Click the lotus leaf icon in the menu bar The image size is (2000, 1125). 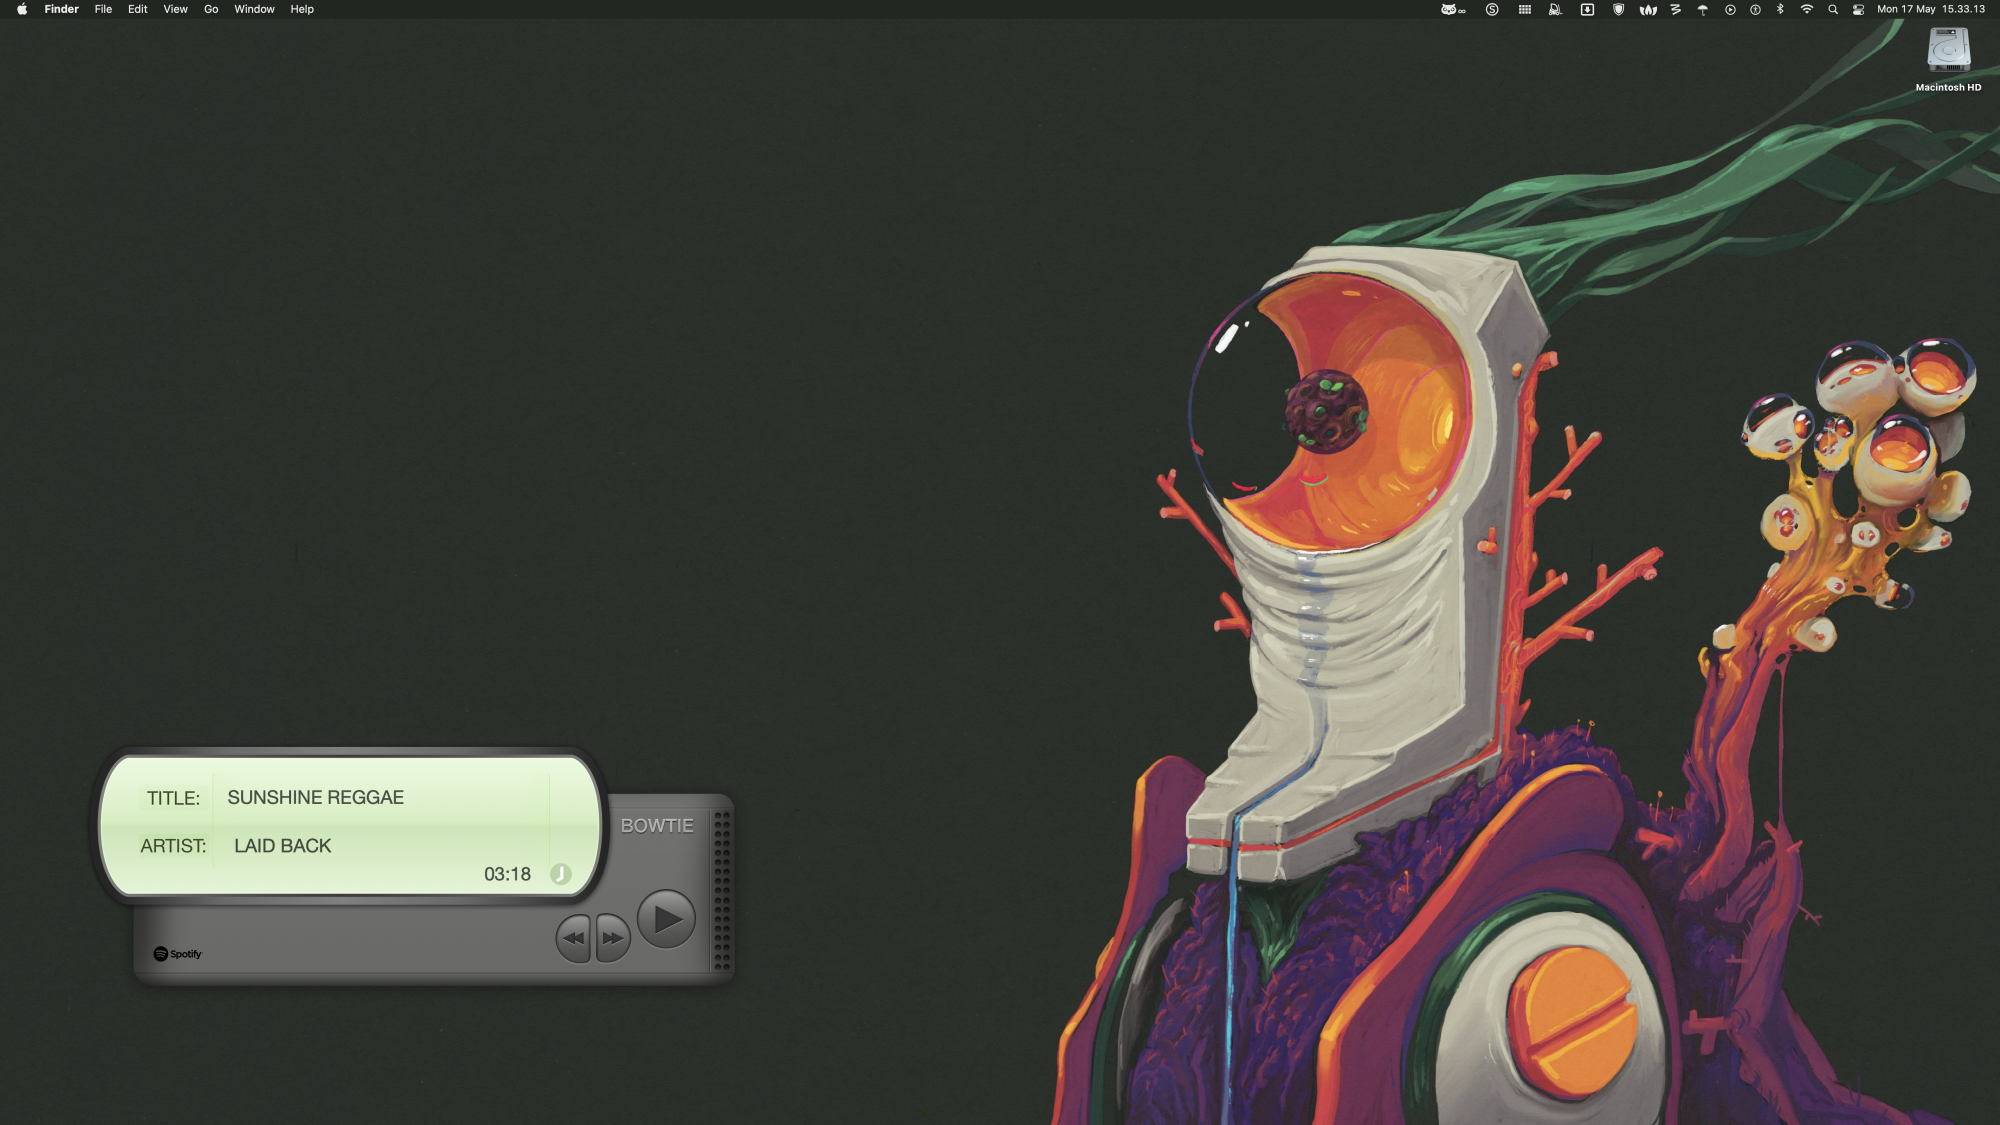click(x=1648, y=9)
